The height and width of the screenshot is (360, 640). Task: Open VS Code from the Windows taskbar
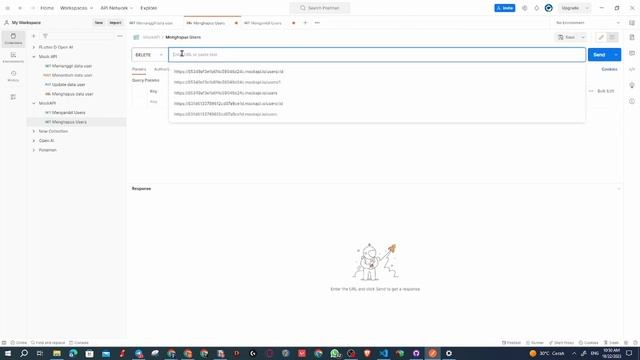tap(384, 353)
